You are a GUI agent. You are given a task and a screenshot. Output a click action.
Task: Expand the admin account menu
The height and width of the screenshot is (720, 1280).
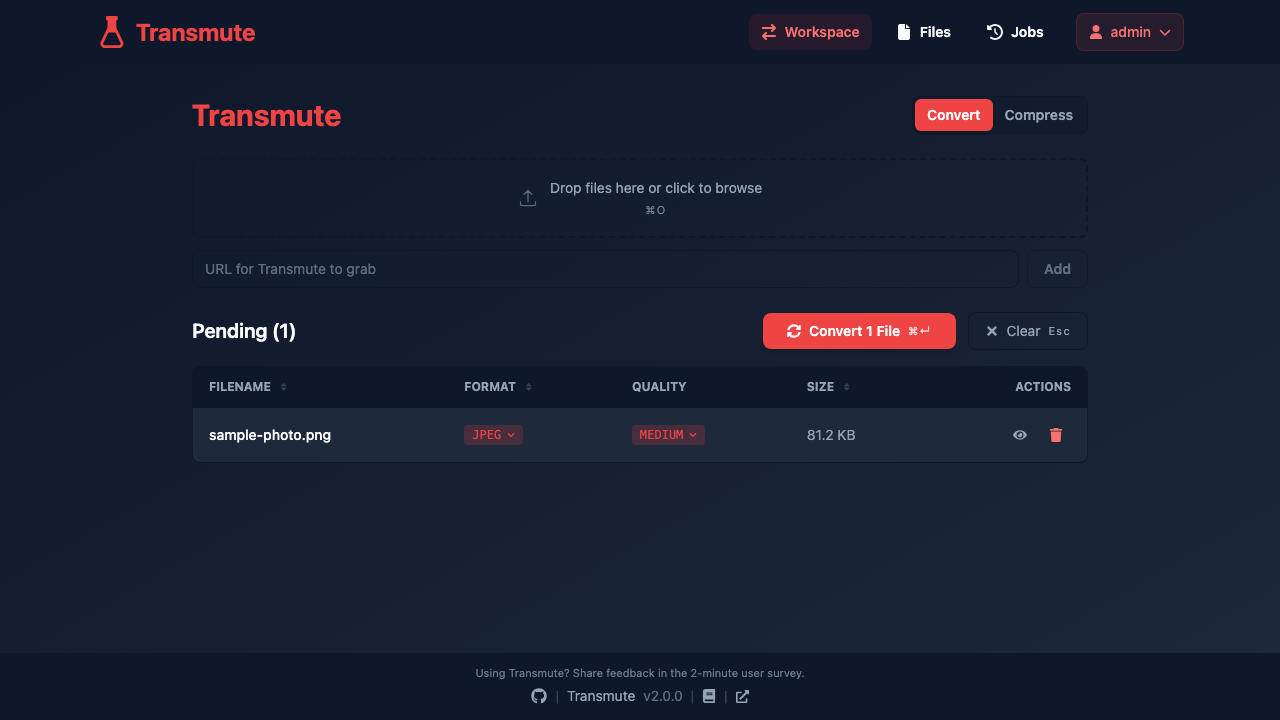[x=1130, y=32]
